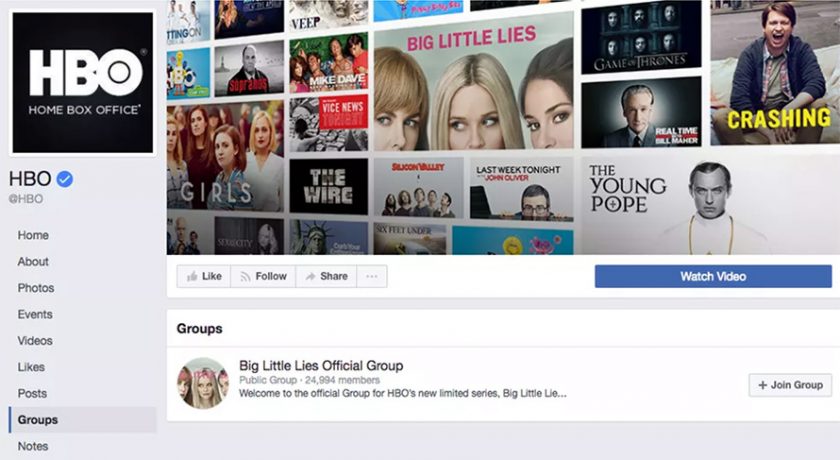The image size is (840, 460).
Task: Click the Six Feet Under tile
Action: point(410,239)
